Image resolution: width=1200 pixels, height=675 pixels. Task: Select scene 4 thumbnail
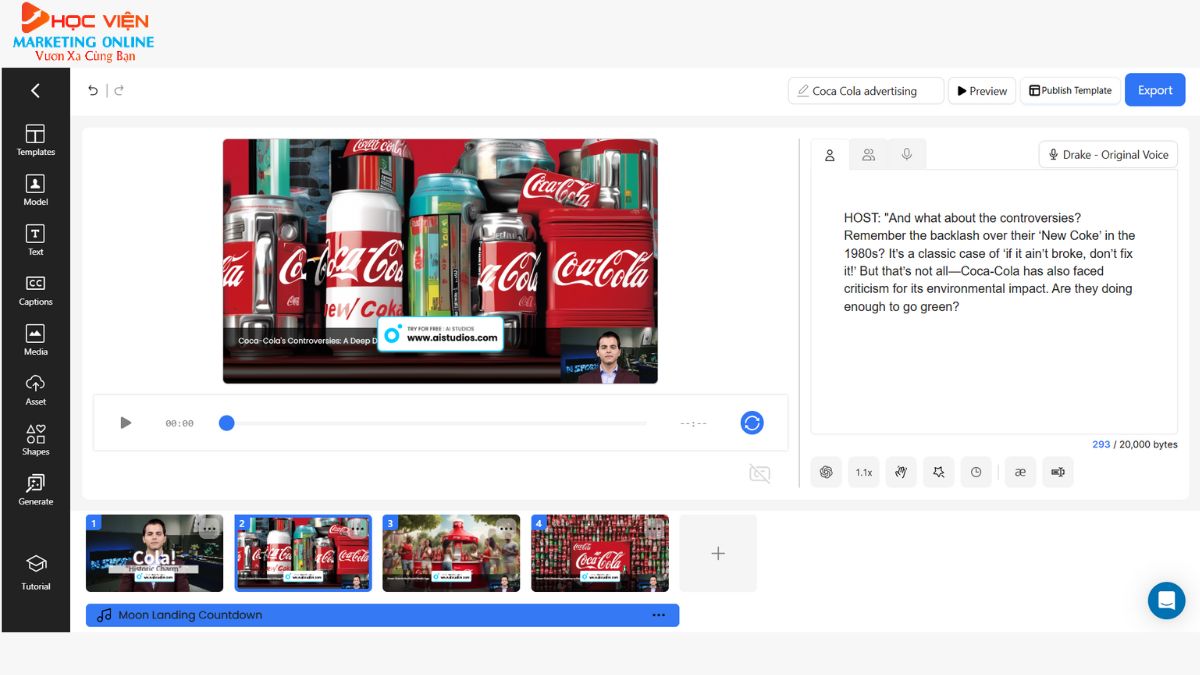point(600,553)
